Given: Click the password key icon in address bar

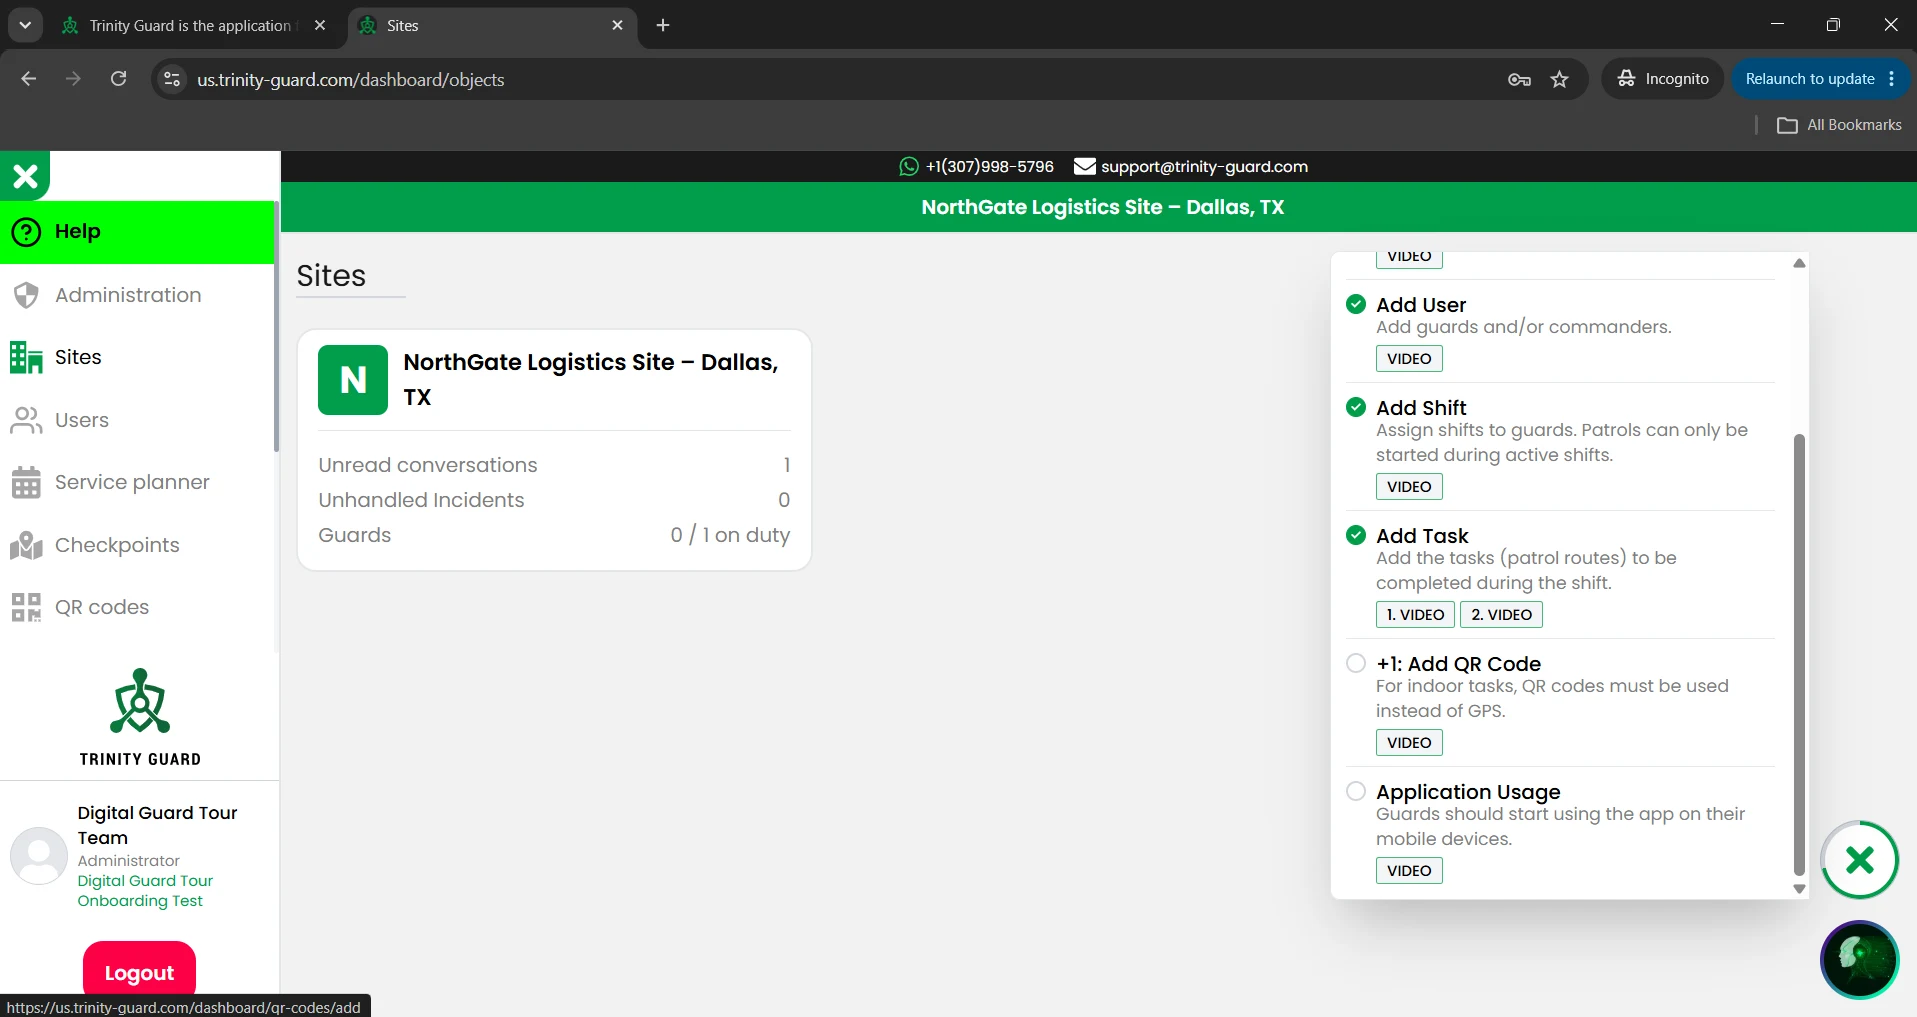Looking at the screenshot, I should pos(1519,79).
